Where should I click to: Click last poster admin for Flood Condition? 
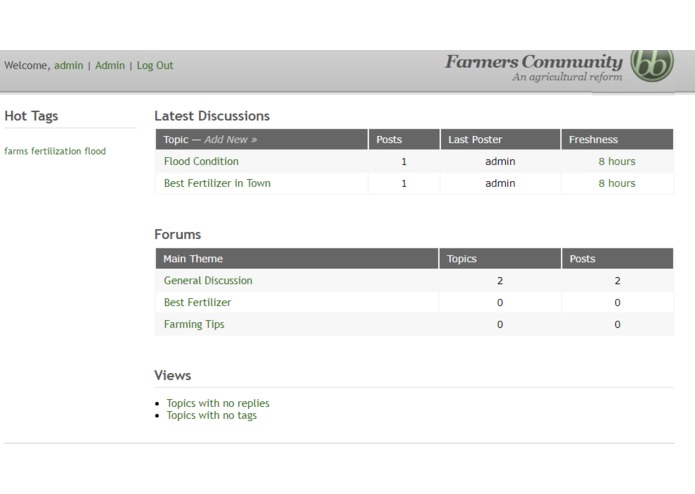tap(500, 161)
